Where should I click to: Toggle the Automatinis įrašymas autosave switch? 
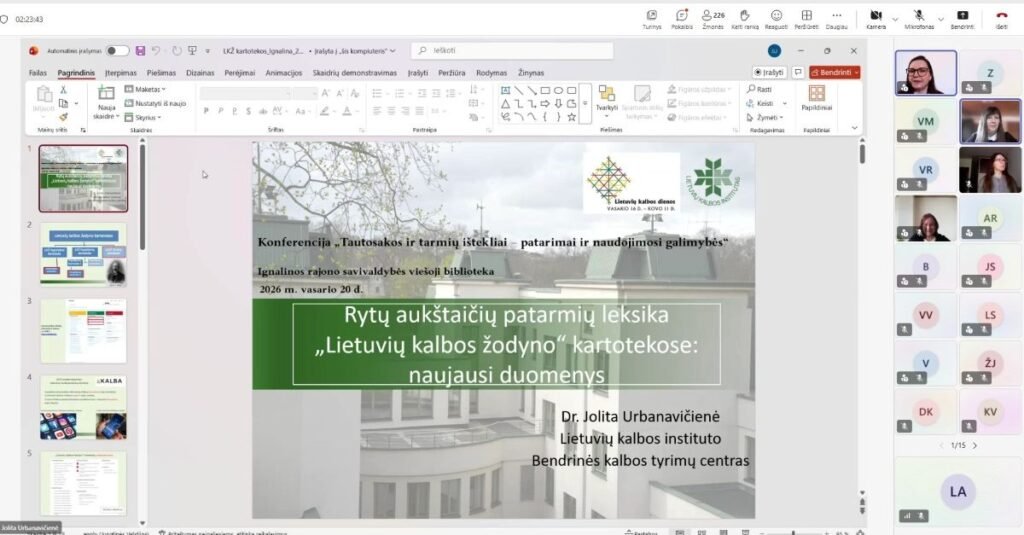click(x=117, y=50)
